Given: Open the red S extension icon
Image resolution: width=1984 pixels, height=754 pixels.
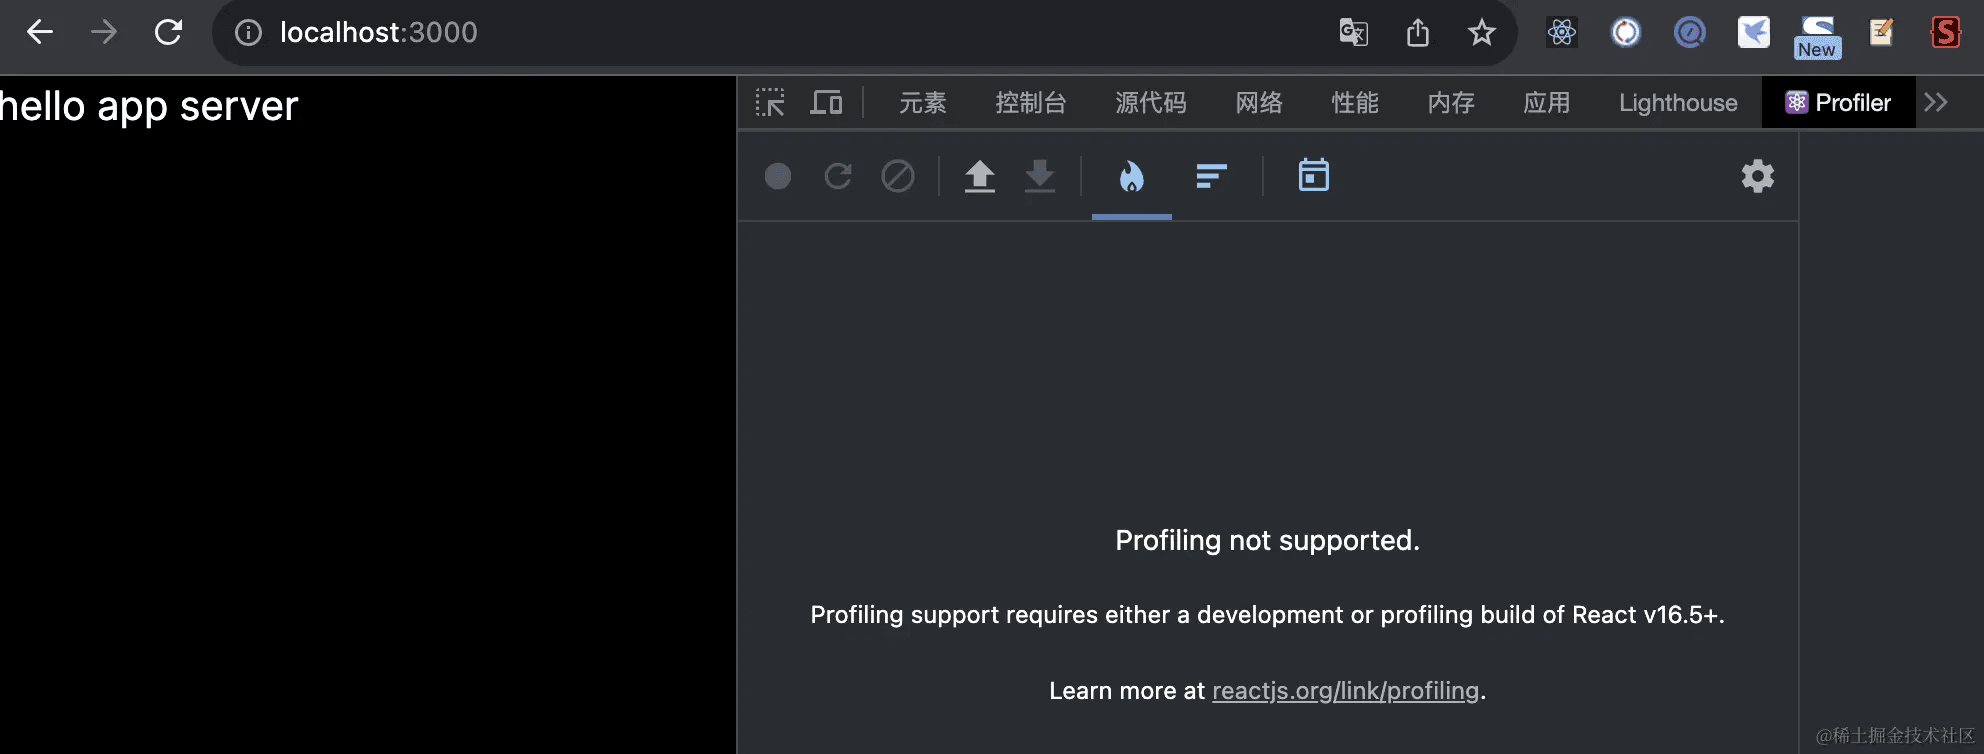Looking at the screenshot, I should coord(1945,33).
